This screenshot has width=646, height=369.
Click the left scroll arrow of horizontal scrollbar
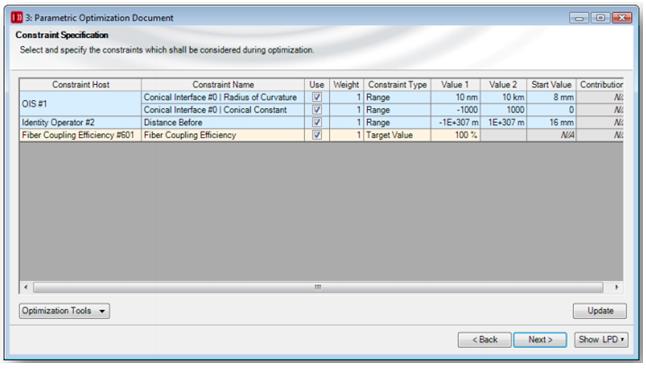tap(26, 287)
